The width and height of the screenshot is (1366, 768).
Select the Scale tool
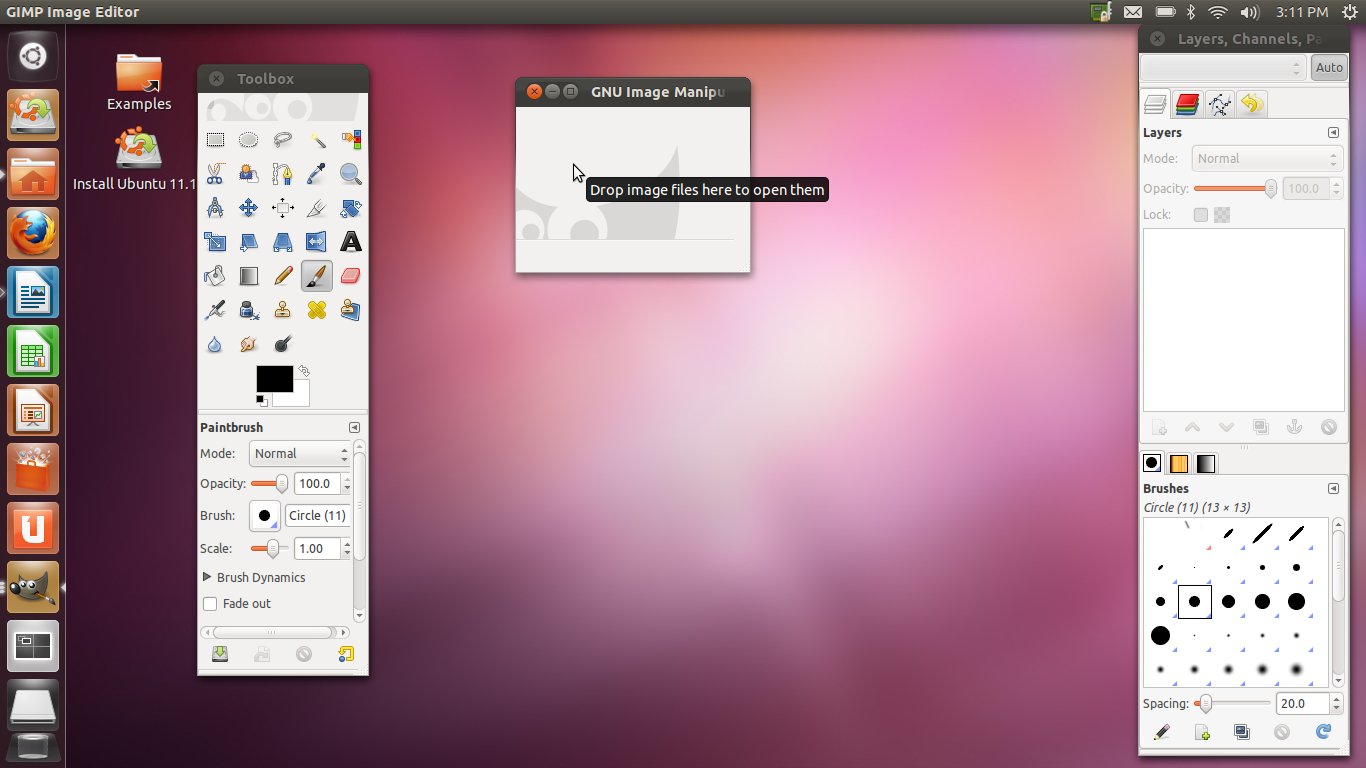pos(215,242)
